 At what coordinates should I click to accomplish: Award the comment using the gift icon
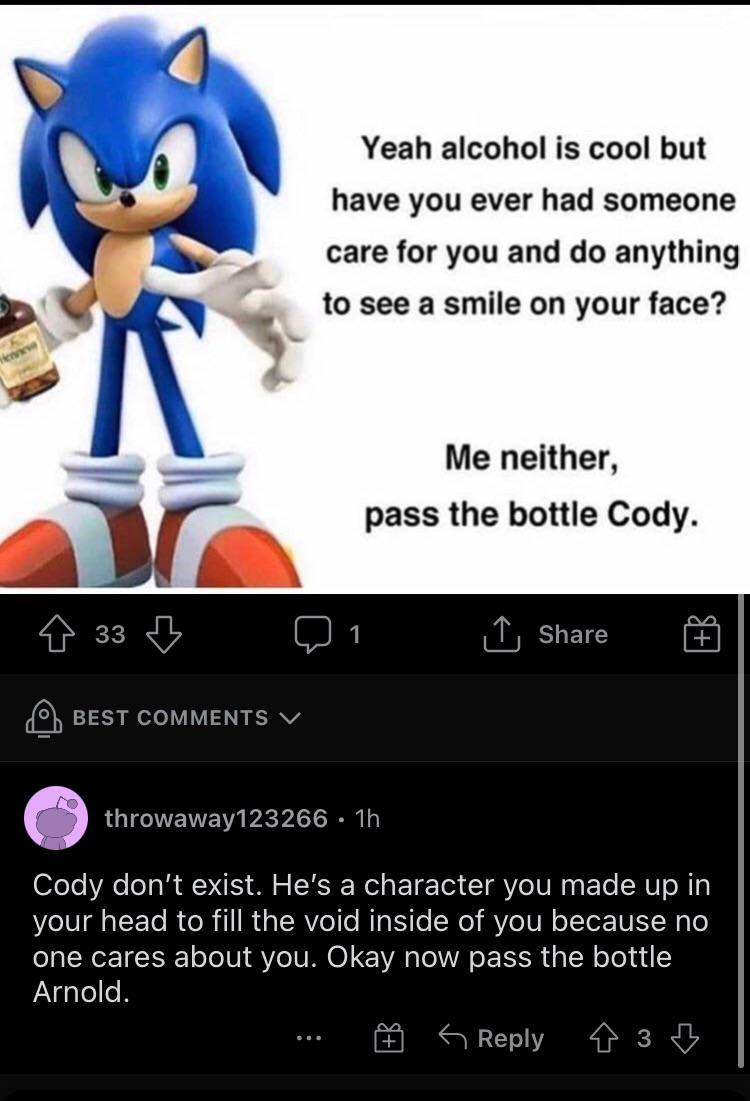388,1040
